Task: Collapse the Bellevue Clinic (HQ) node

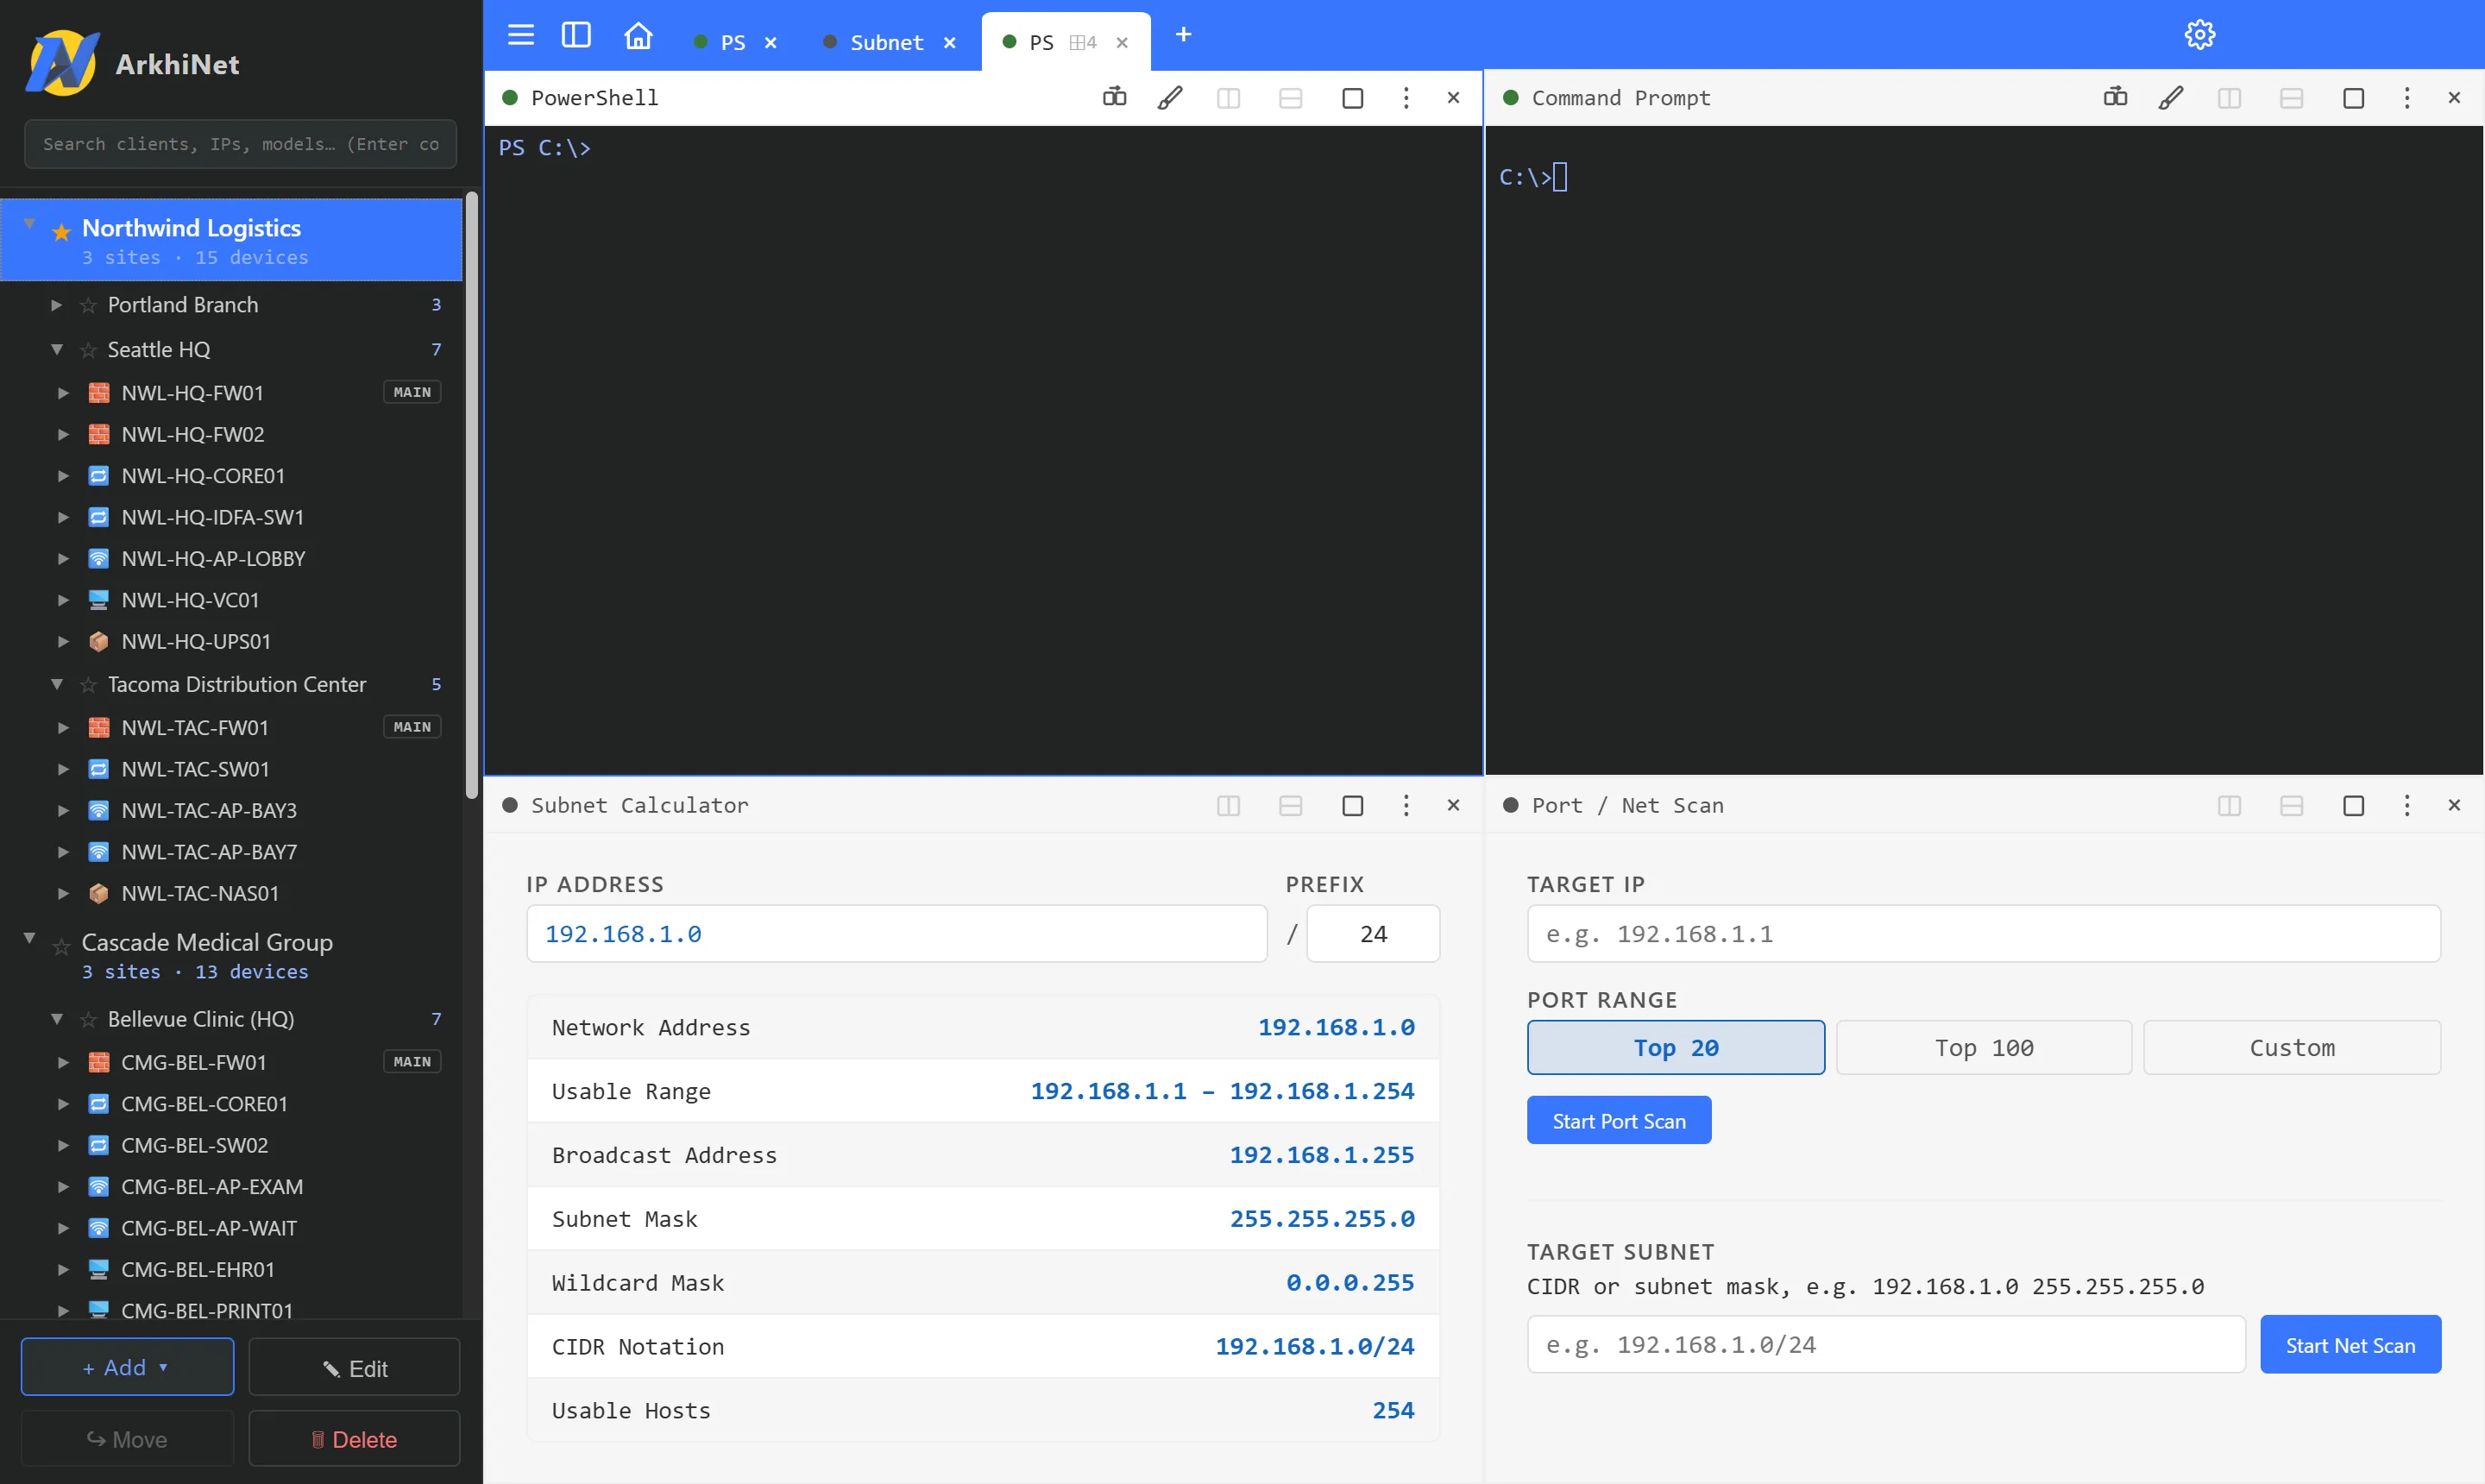Action: click(56, 1019)
